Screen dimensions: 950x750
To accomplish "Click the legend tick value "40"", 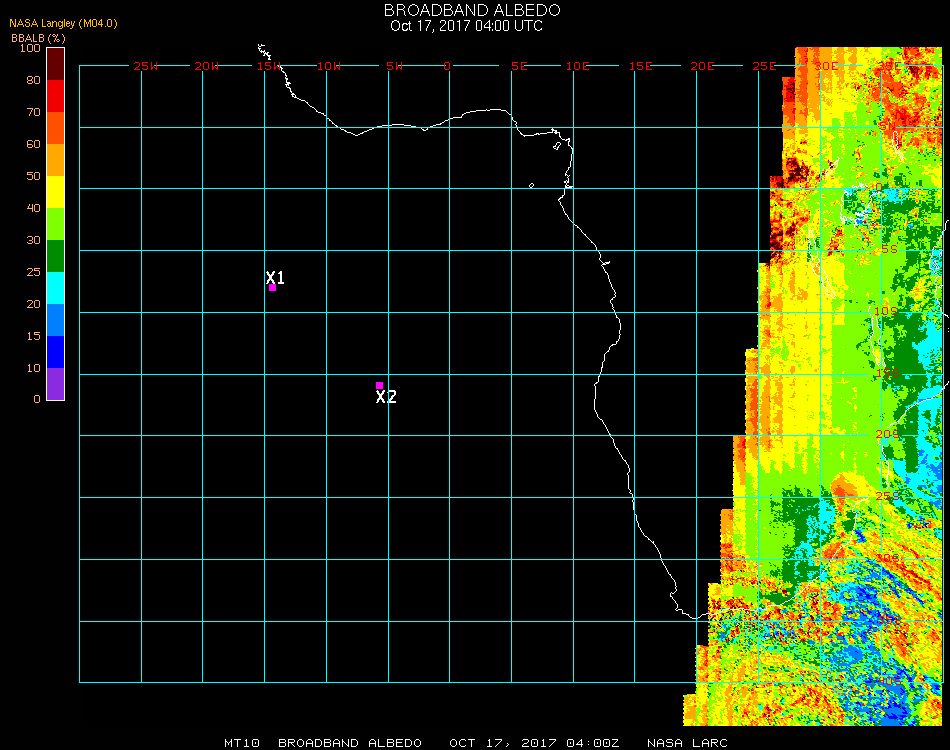I will pyautogui.click(x=33, y=208).
